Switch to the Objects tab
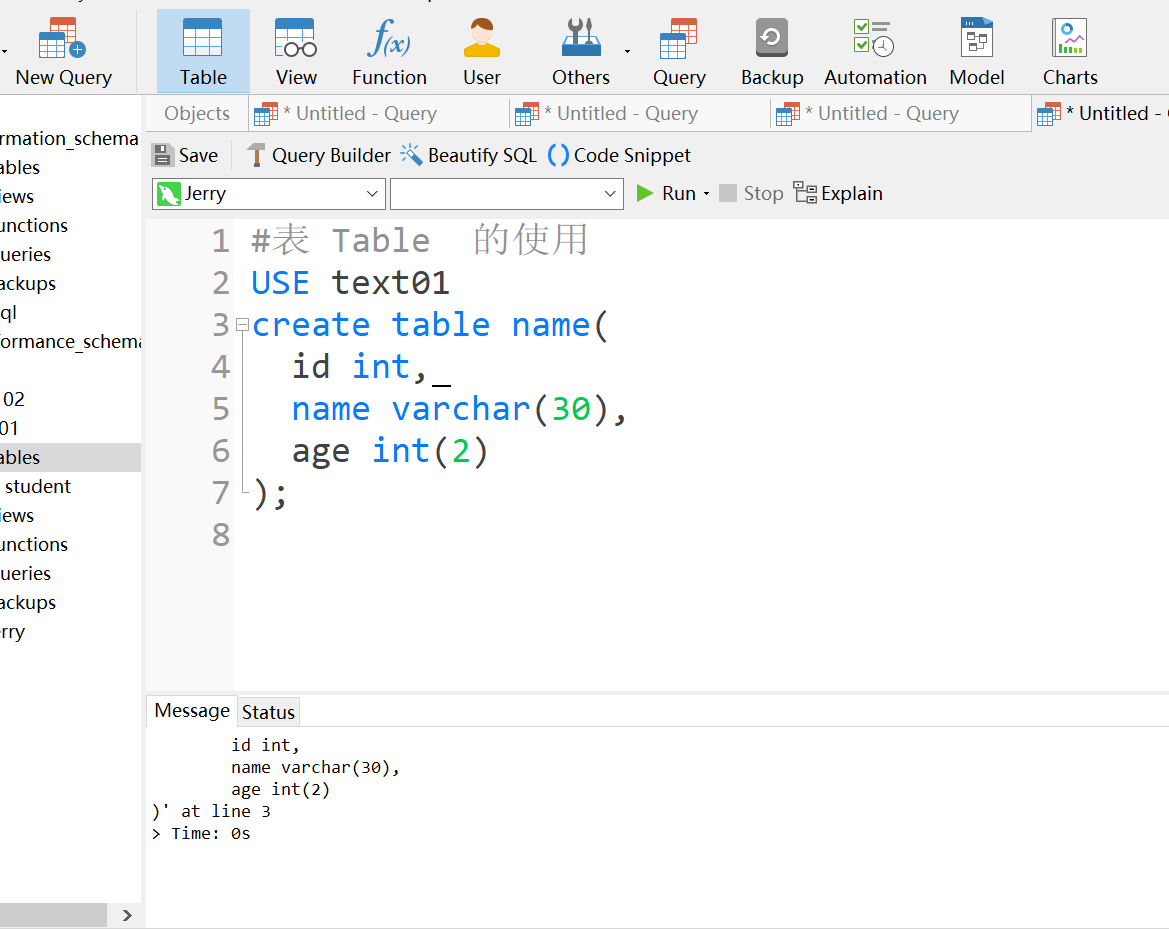This screenshot has width=1169, height=929. click(197, 113)
